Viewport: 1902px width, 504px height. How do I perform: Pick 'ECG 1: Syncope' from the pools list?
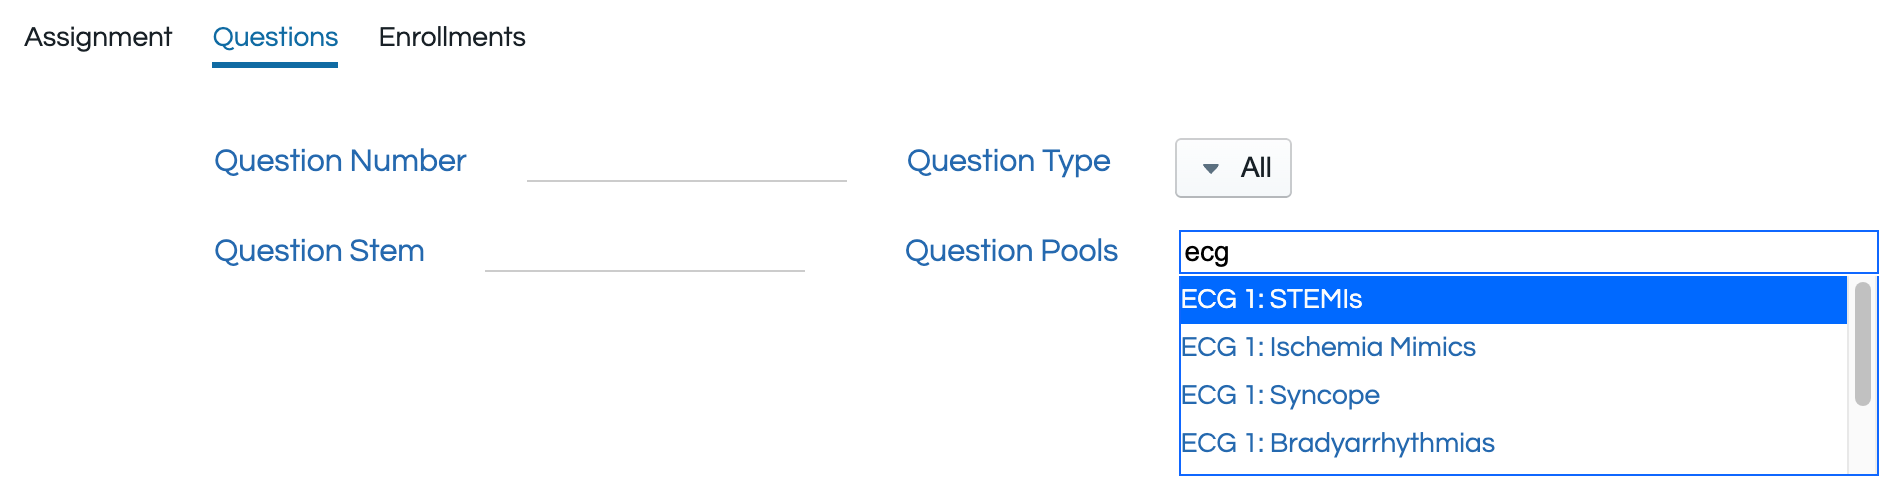[x=1280, y=395]
